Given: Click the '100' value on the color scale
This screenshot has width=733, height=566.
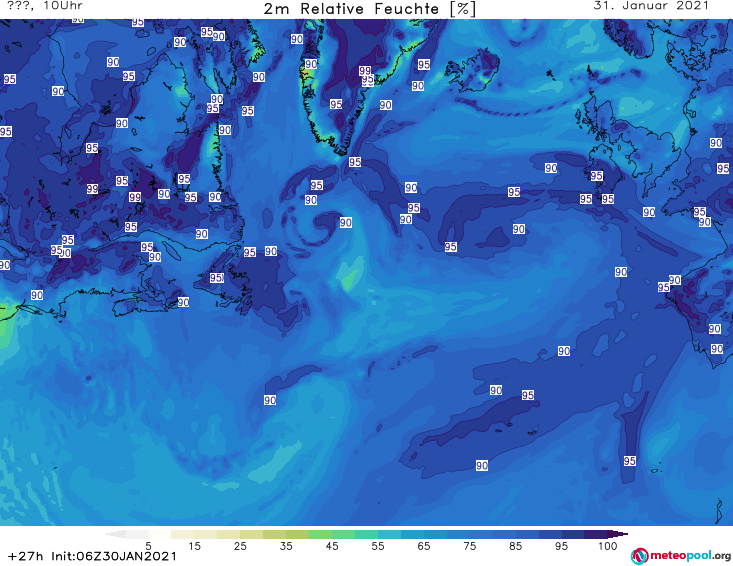Looking at the screenshot, I should point(607,546).
